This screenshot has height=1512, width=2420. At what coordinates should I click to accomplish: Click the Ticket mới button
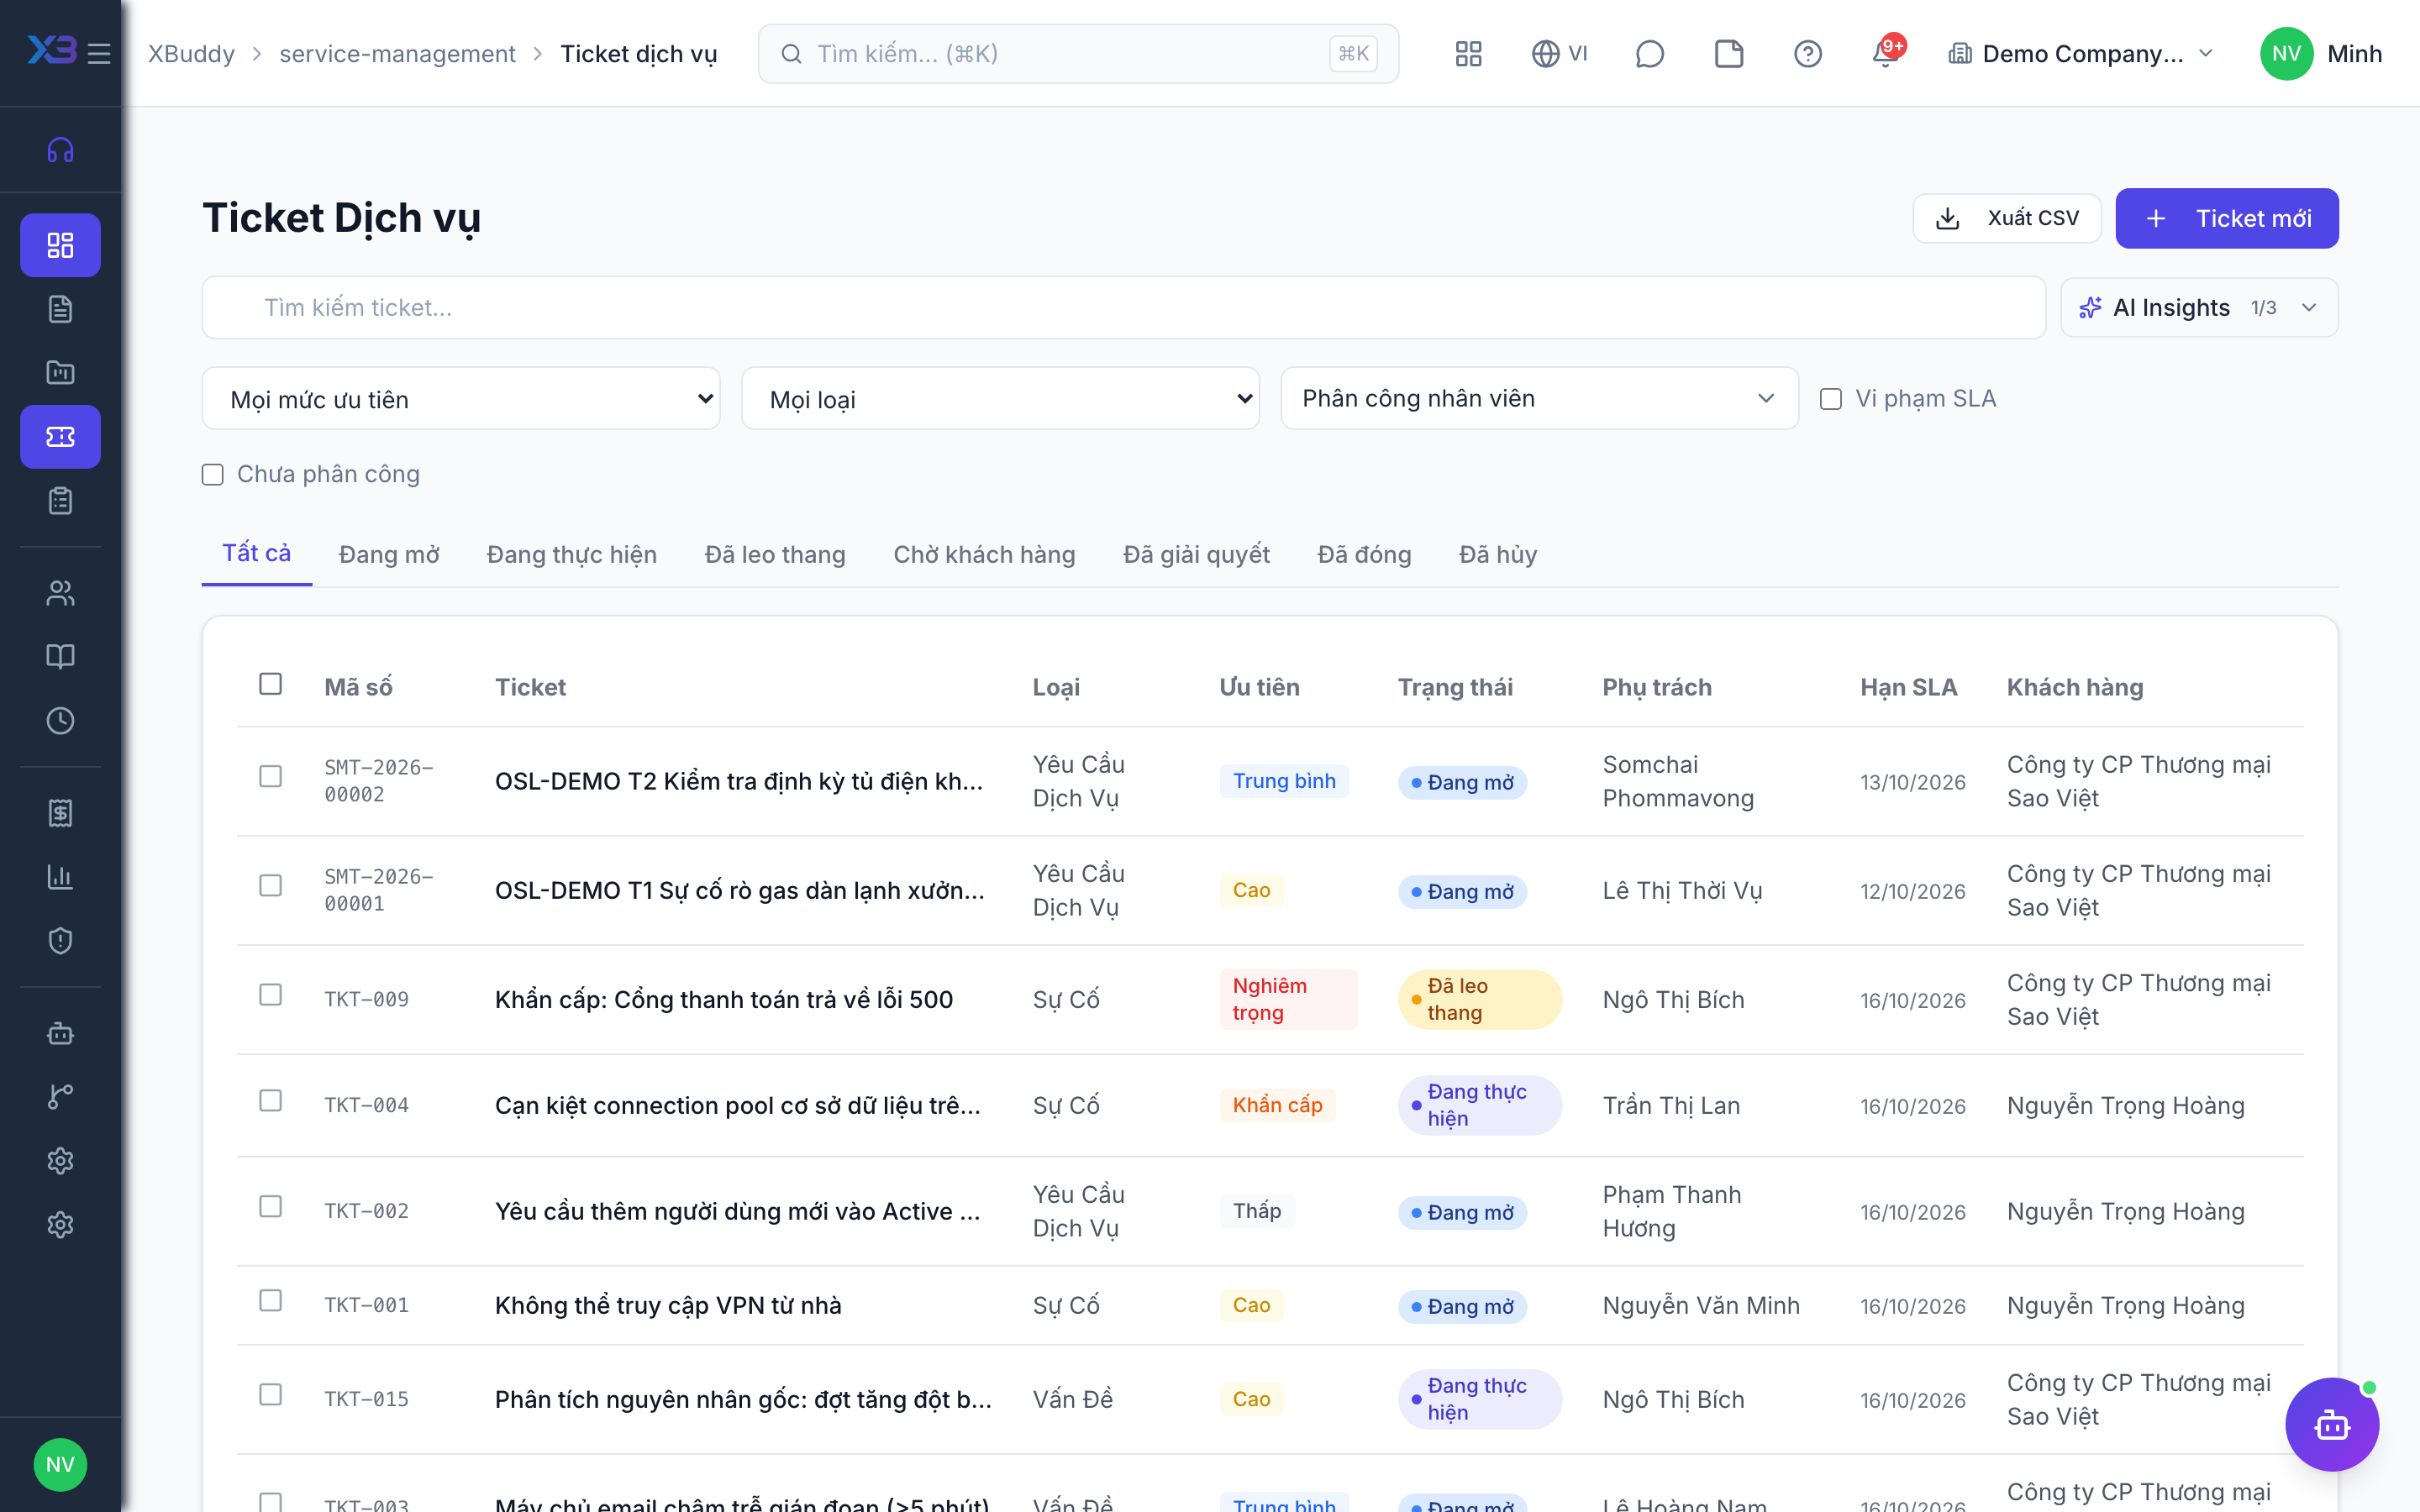coord(2226,218)
